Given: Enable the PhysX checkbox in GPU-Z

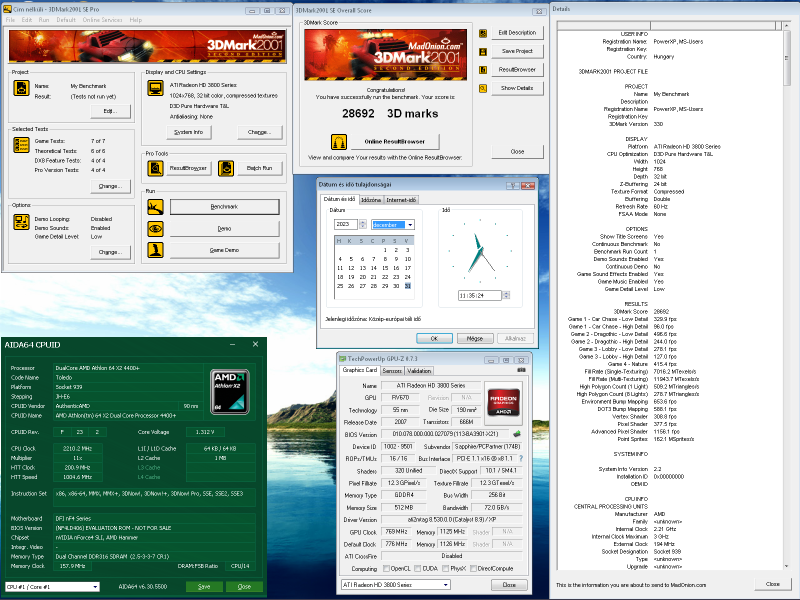Looking at the screenshot, I should pos(445,568).
